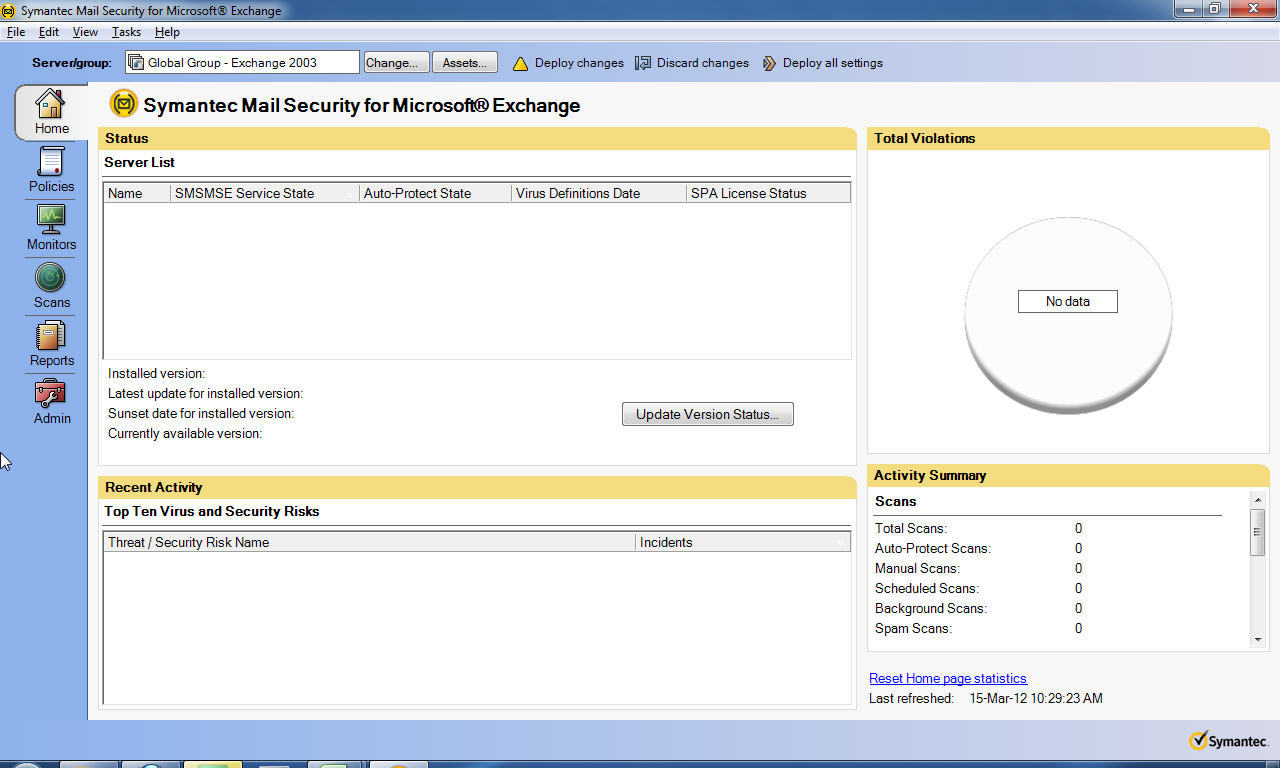The width and height of the screenshot is (1280, 768).
Task: Click Sunset date for installed version
Action: click(x=201, y=413)
